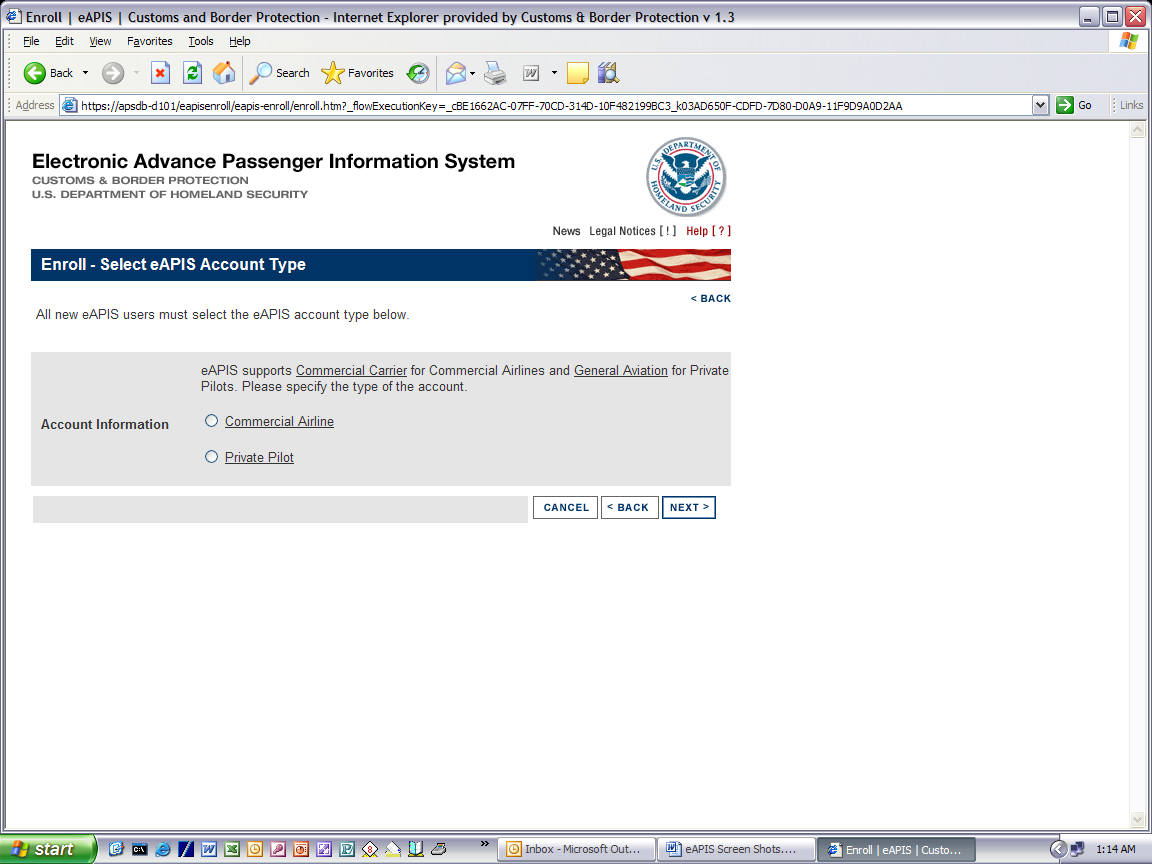Screen dimensions: 1152x864
Task: Launch PowerPoint from Quick Launch
Action: click(300, 849)
